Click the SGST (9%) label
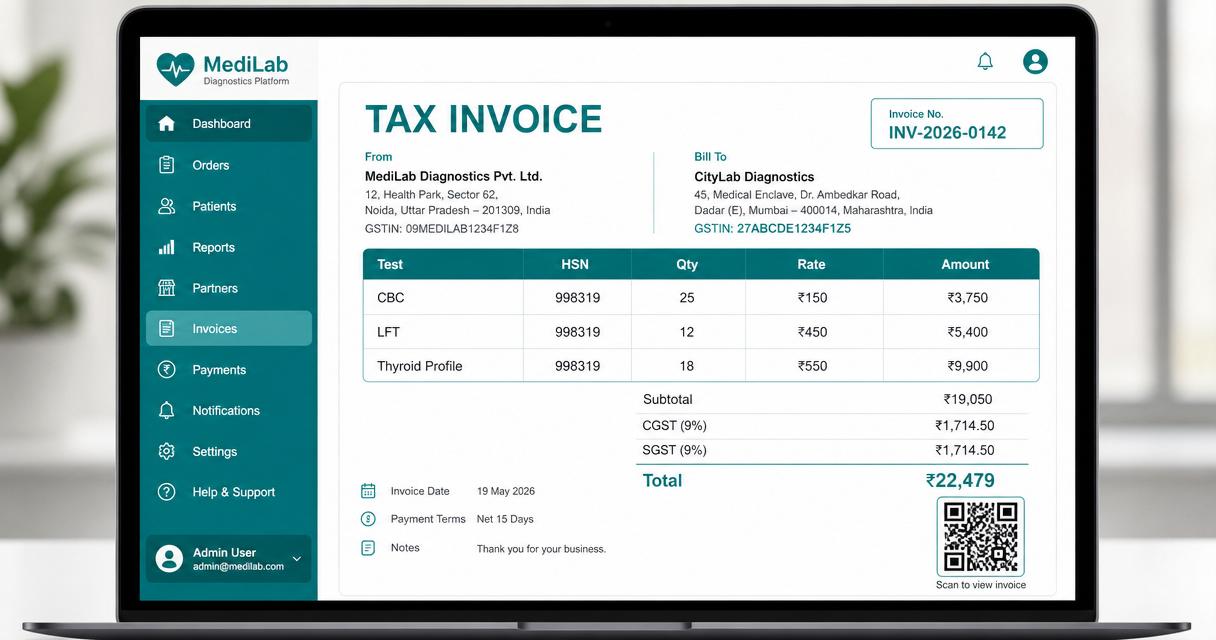 pos(674,450)
